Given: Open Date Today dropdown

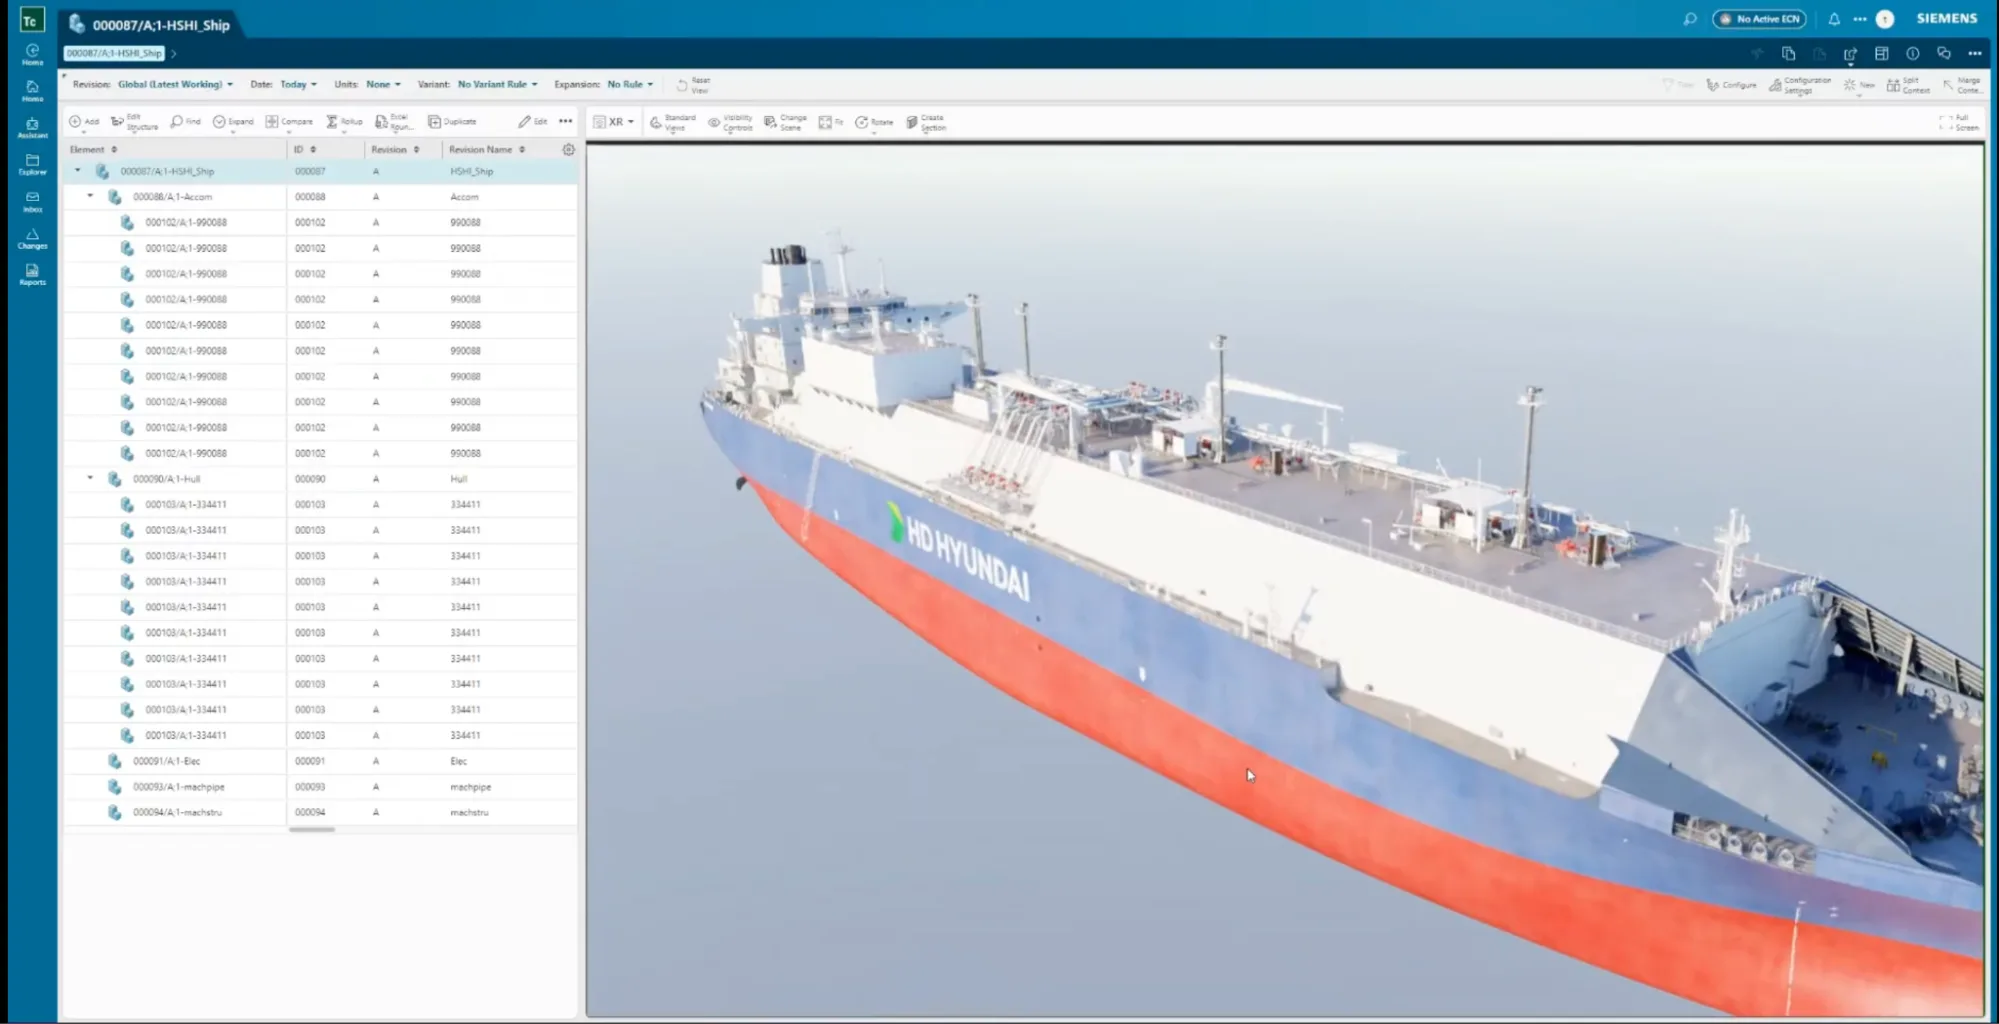Looking at the screenshot, I should [298, 84].
